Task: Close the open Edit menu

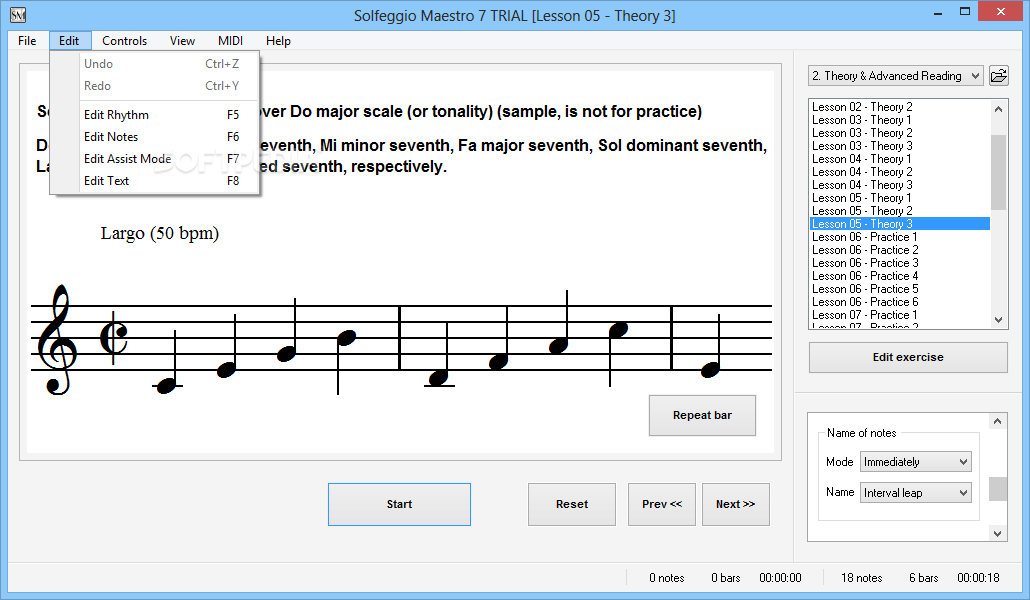Action: point(69,41)
